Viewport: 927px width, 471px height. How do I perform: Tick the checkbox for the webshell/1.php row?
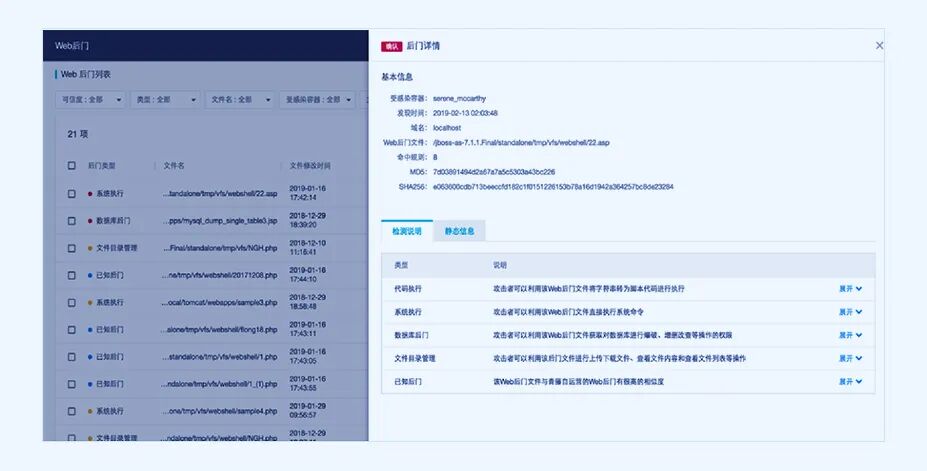72,357
